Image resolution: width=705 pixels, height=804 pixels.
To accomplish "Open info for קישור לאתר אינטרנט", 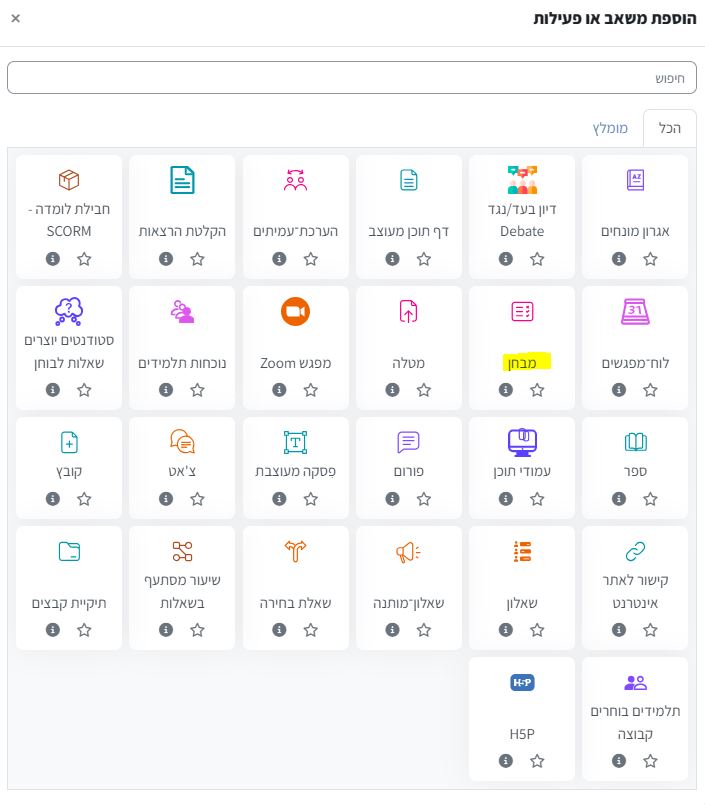I will 619,630.
